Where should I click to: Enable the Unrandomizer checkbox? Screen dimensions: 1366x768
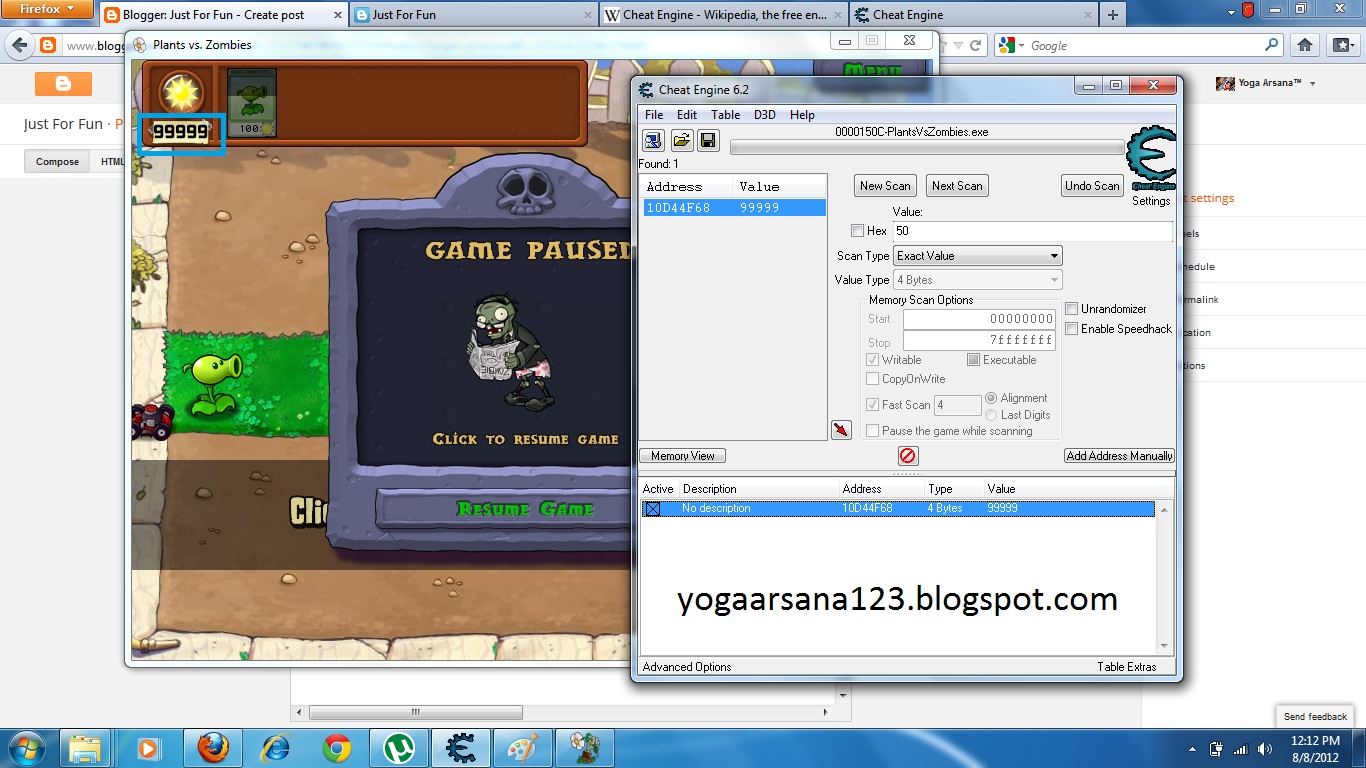pyautogui.click(x=1071, y=309)
